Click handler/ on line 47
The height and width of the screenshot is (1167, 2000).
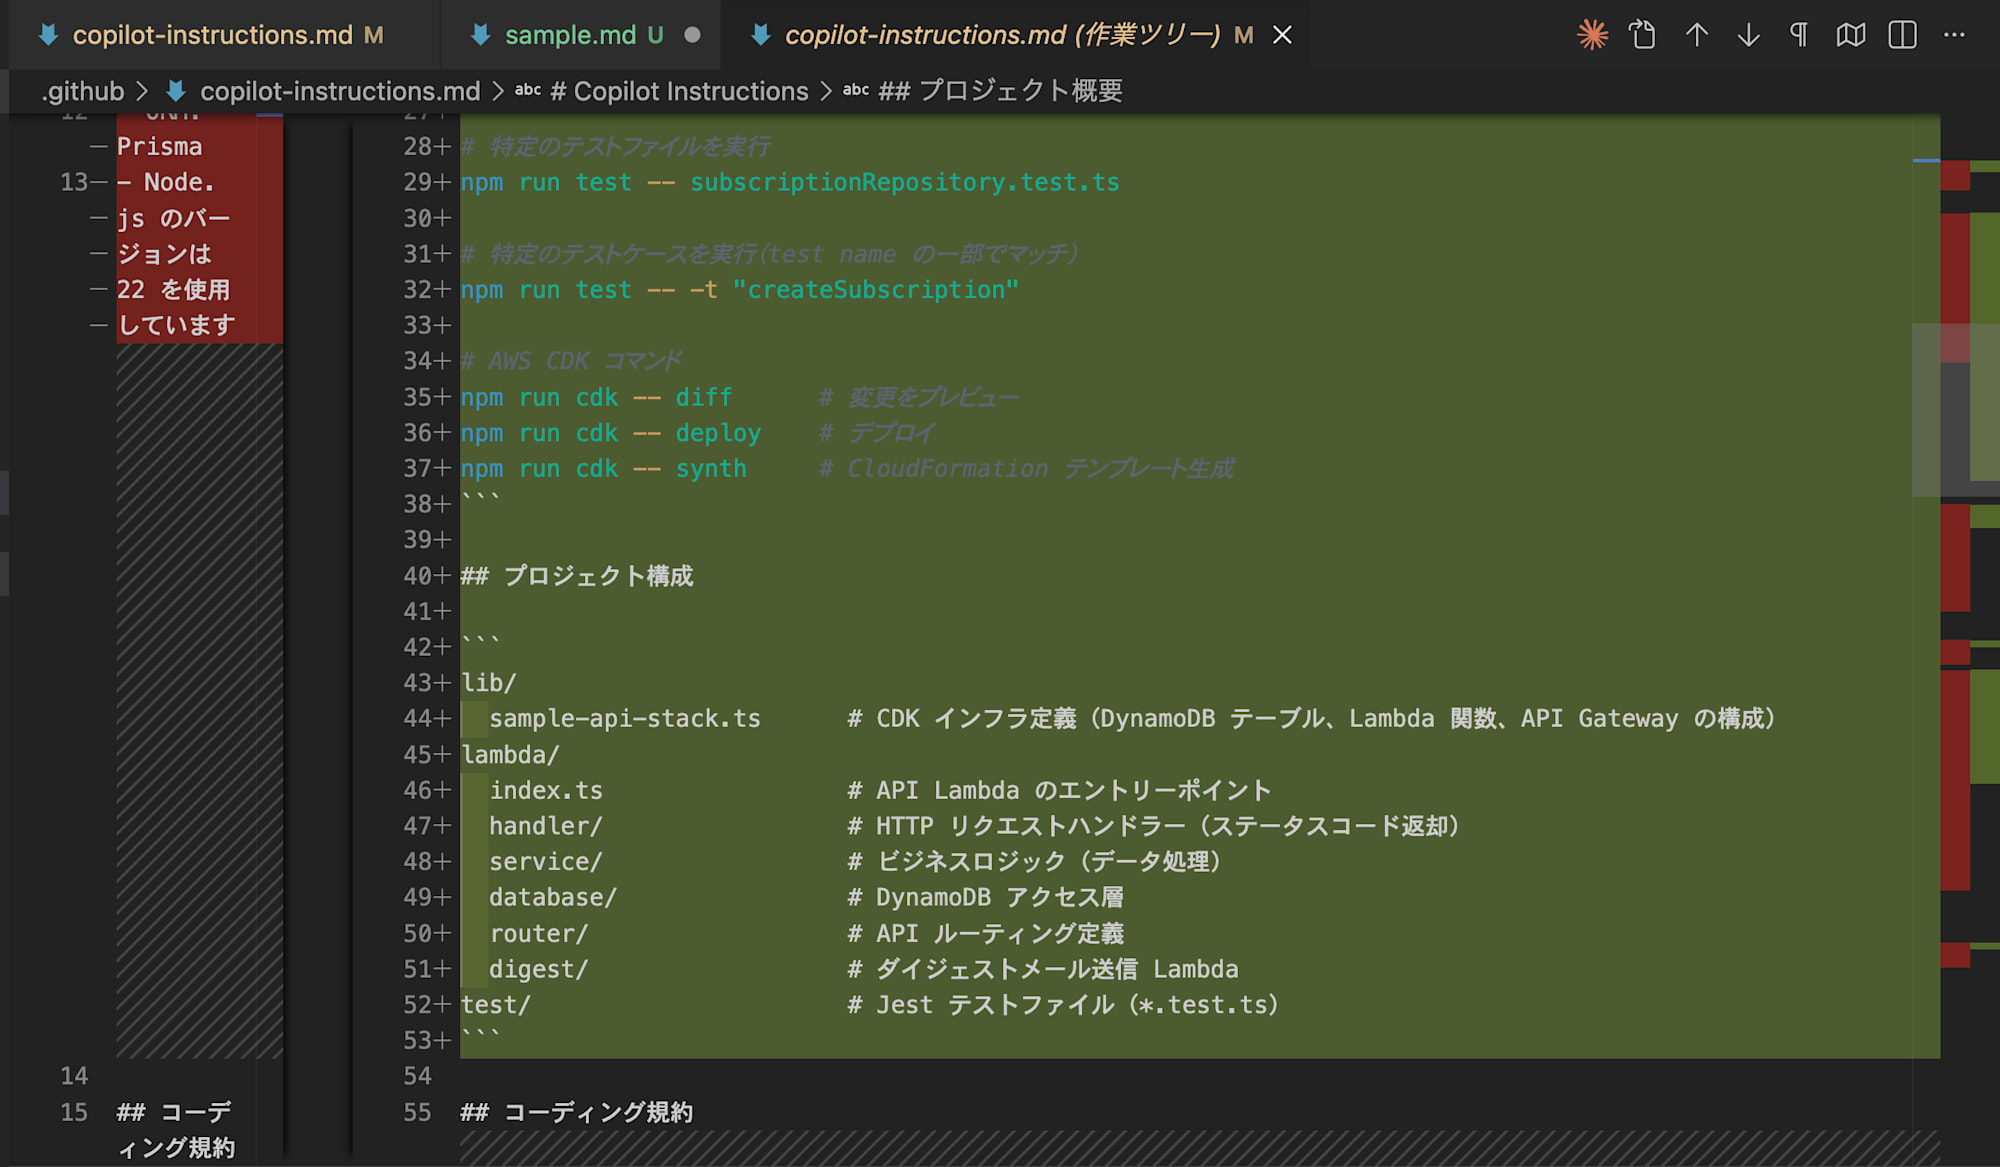coord(546,826)
